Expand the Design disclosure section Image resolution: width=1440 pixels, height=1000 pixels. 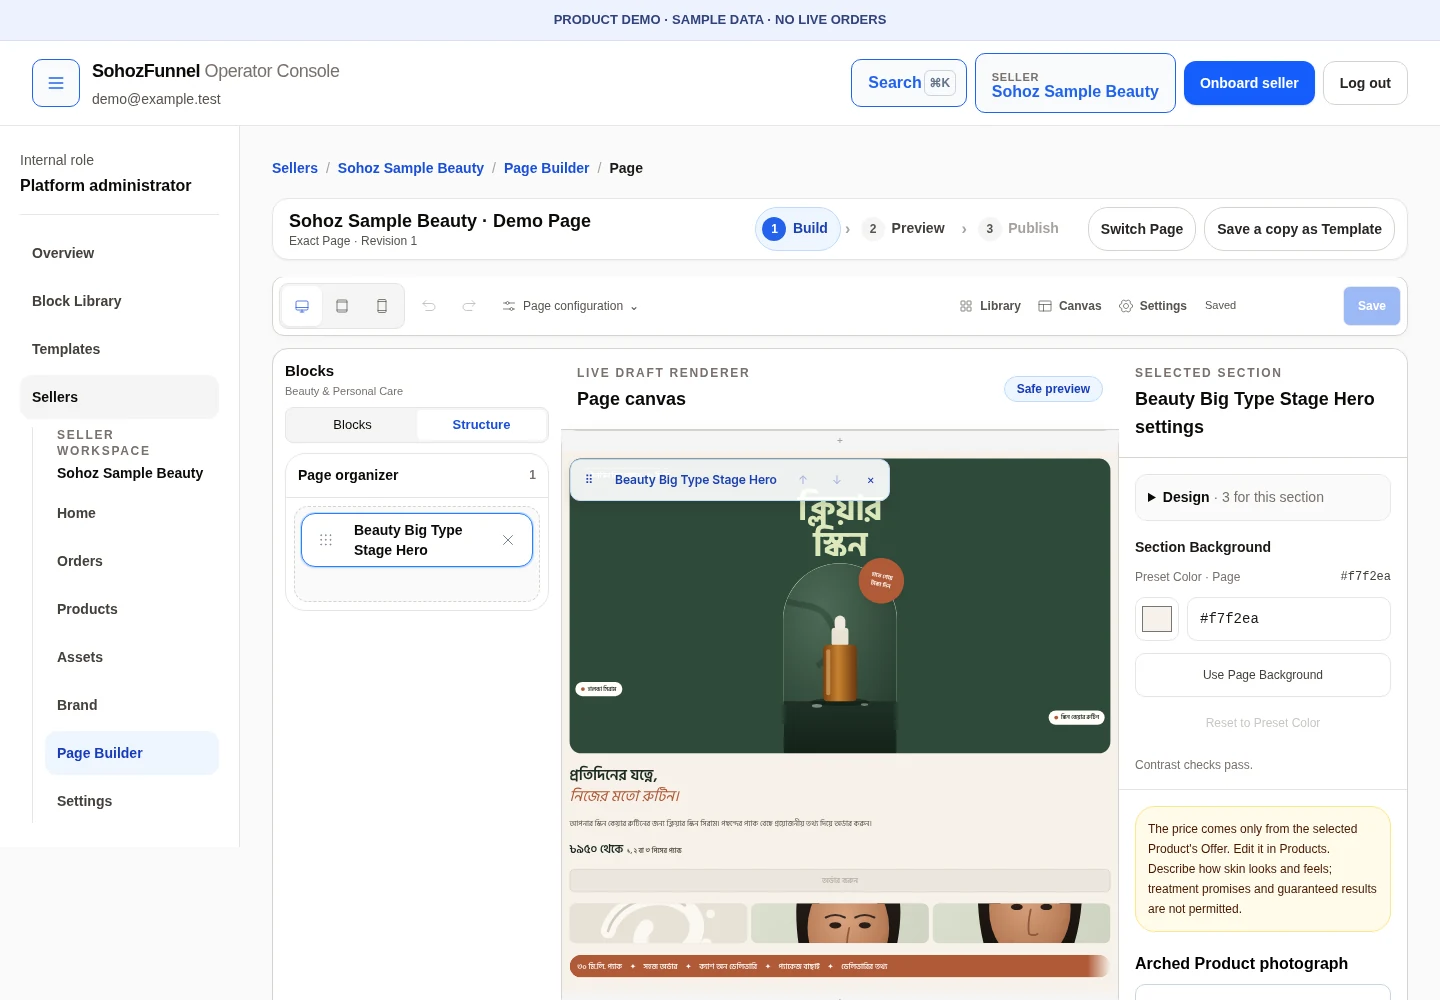(1263, 497)
